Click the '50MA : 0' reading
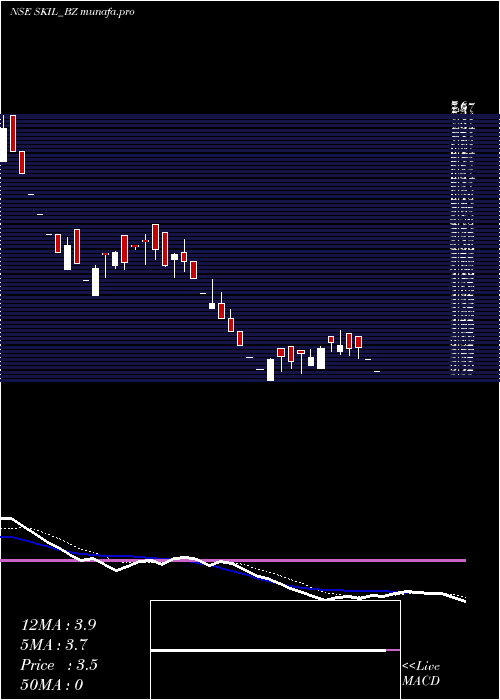This screenshot has width=500, height=700. (x=52, y=685)
